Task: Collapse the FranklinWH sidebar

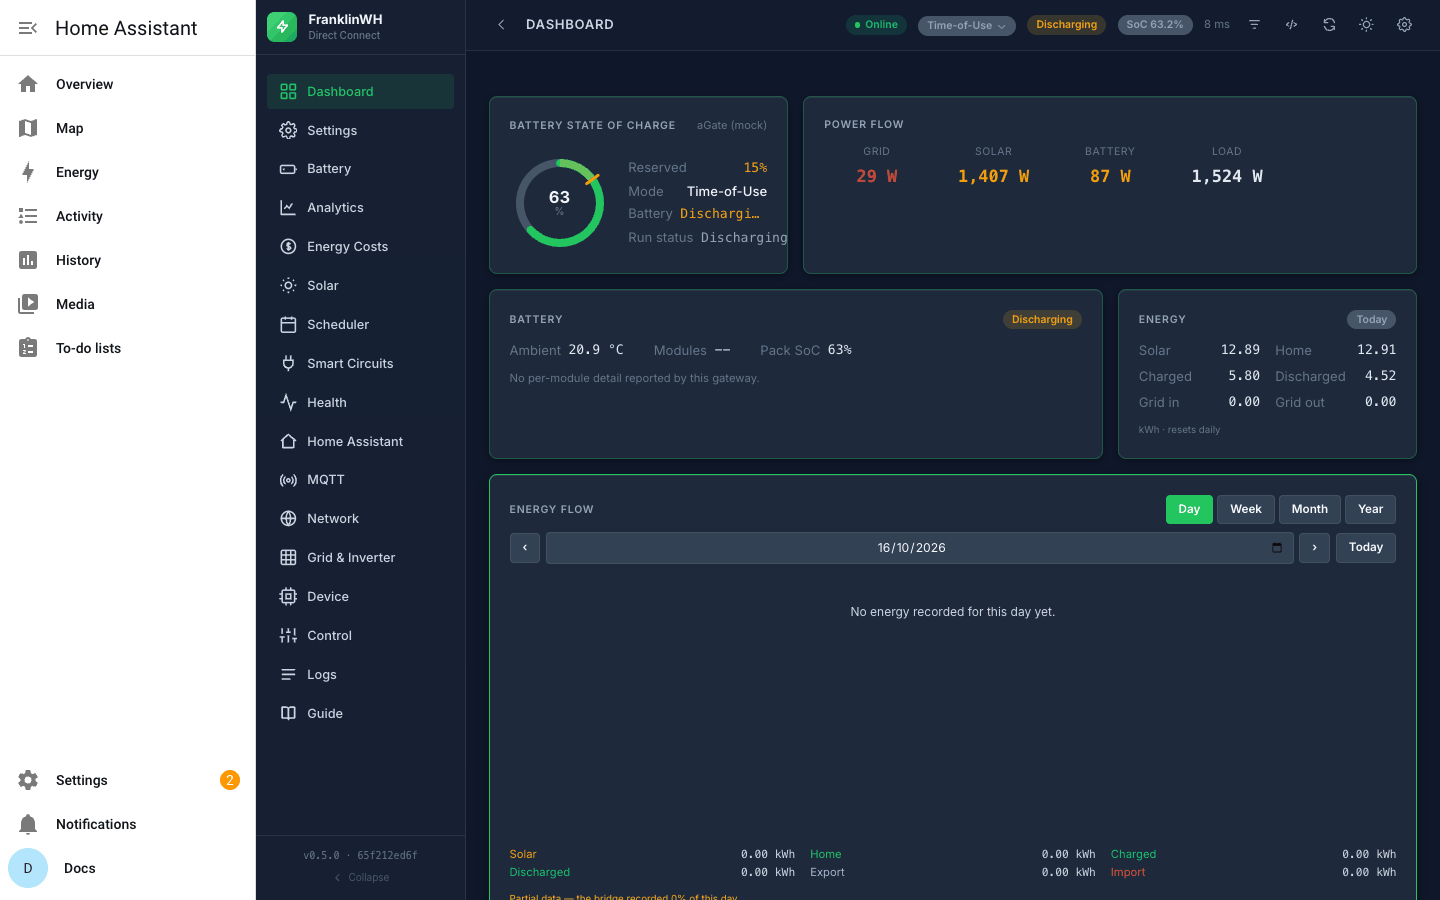Action: click(361, 878)
